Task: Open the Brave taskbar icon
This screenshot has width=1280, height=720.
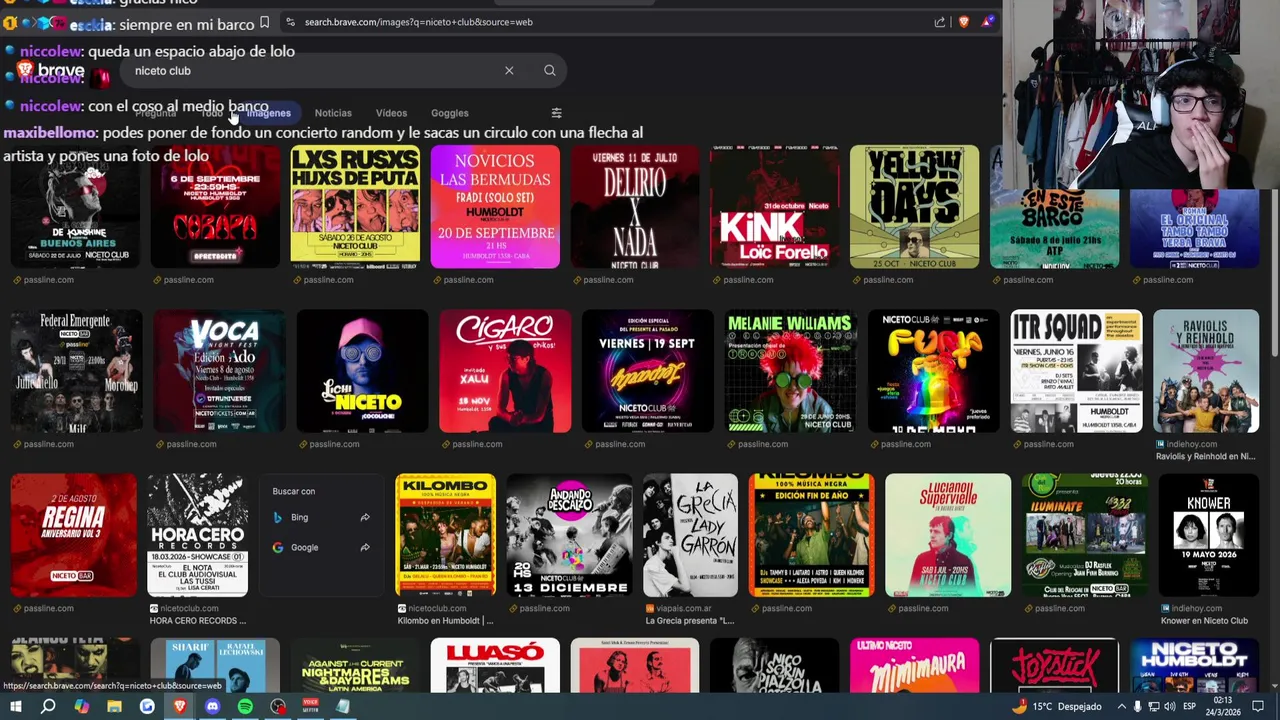Action: (180, 707)
